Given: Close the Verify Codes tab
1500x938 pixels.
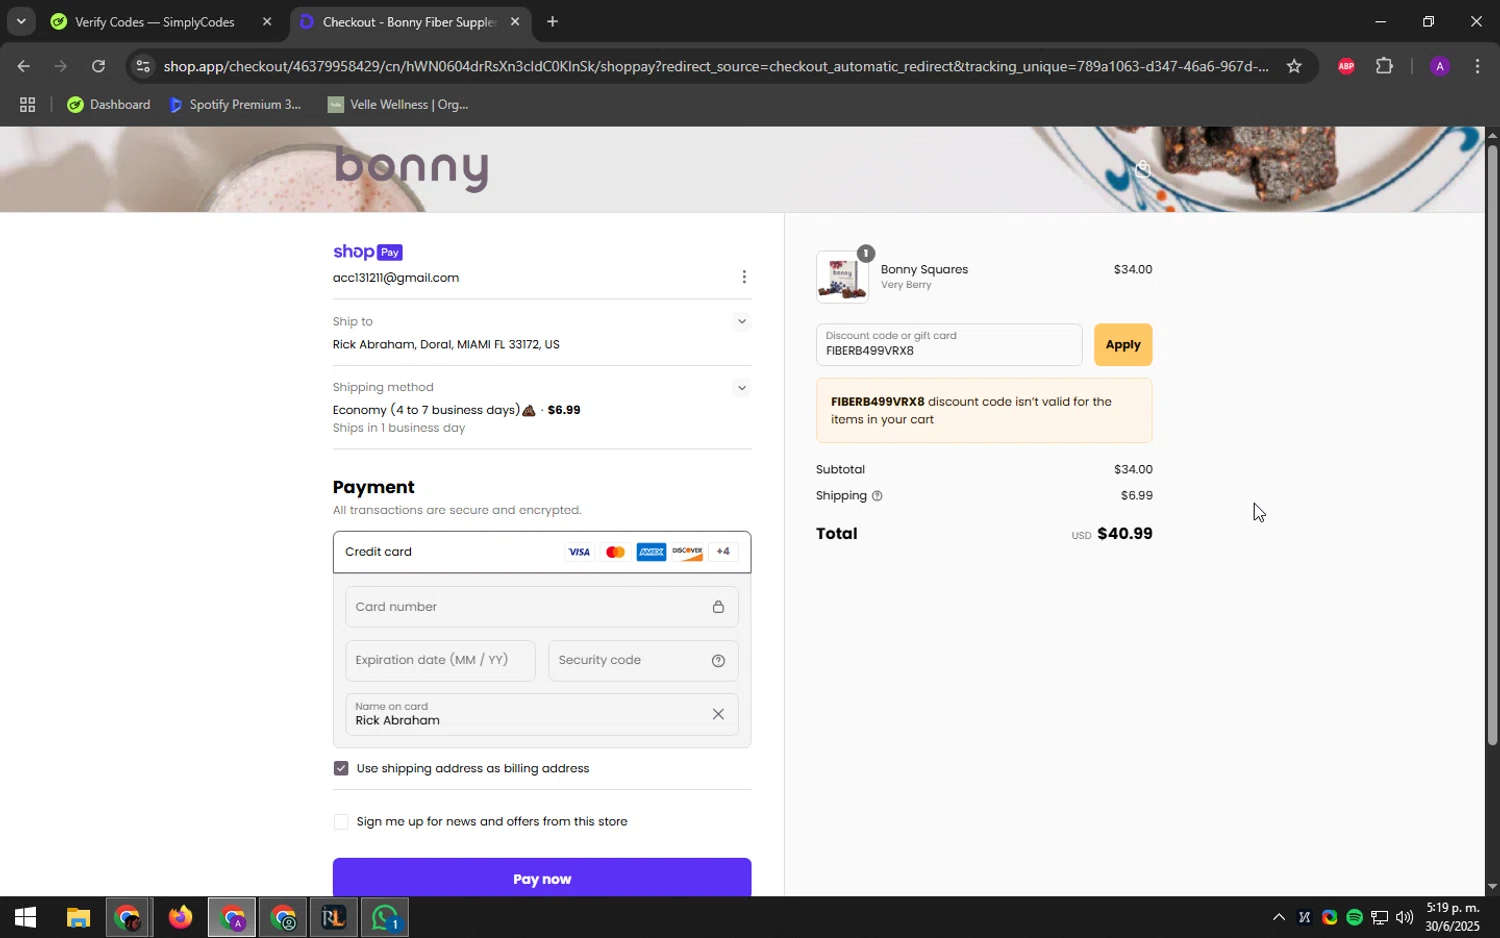Looking at the screenshot, I should [x=267, y=22].
